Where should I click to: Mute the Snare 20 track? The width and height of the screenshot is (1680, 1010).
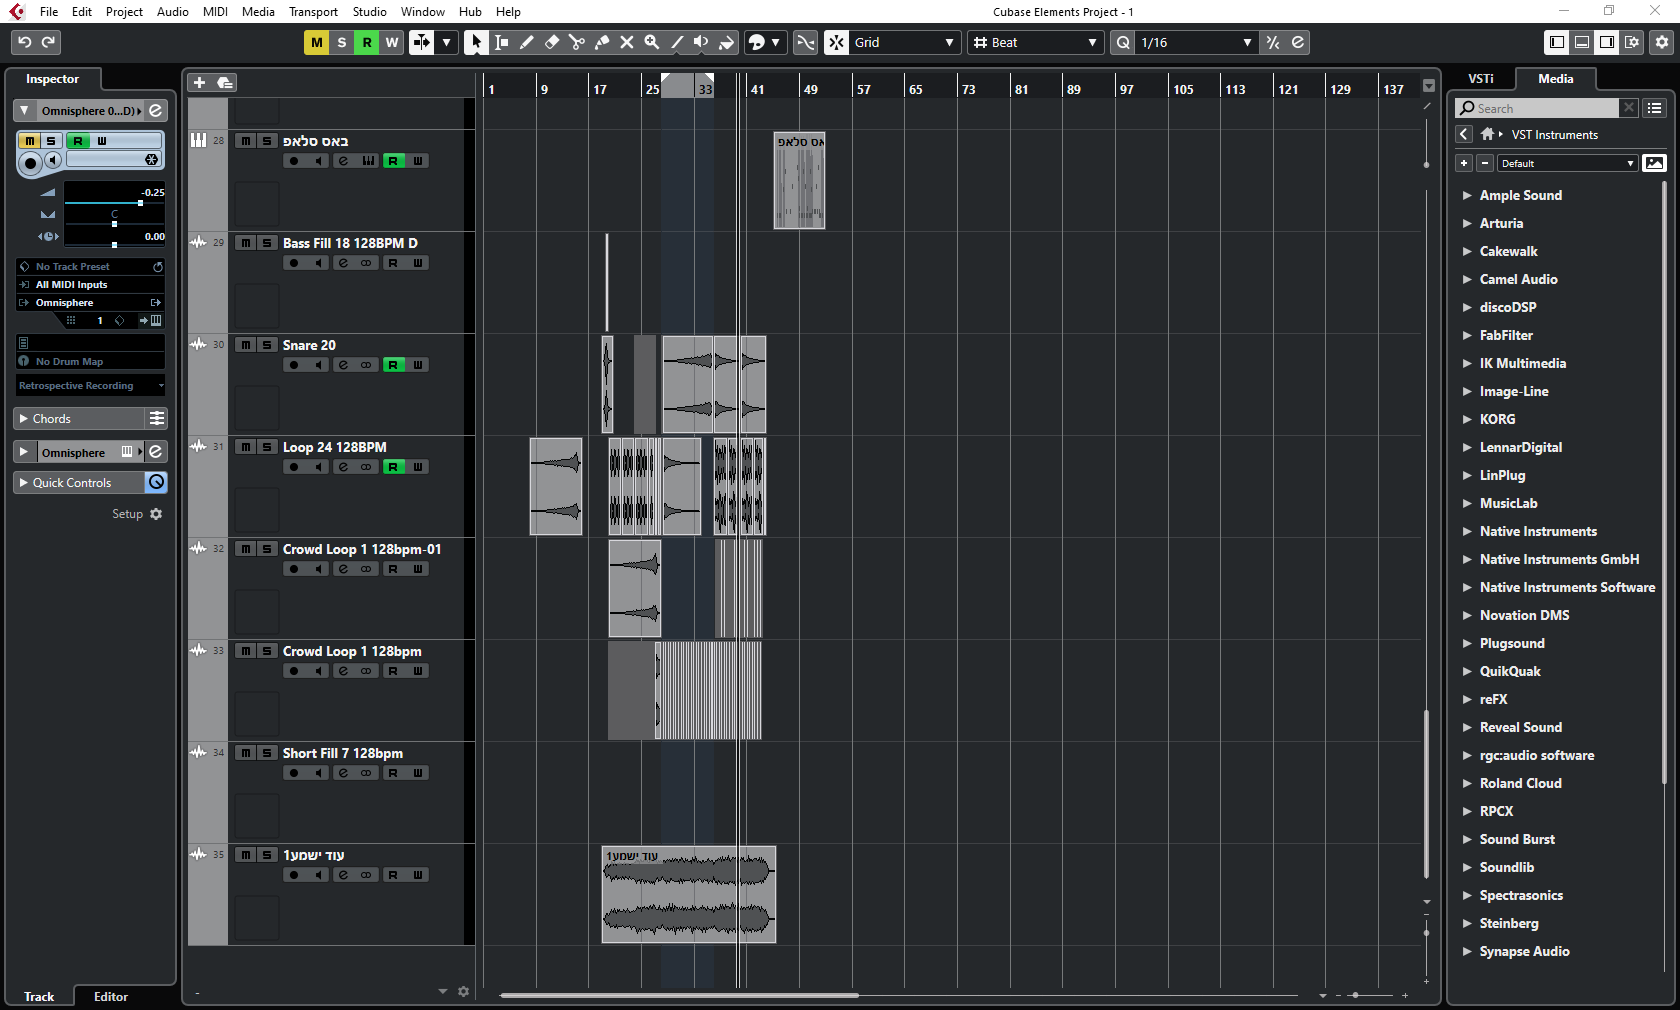(246, 345)
